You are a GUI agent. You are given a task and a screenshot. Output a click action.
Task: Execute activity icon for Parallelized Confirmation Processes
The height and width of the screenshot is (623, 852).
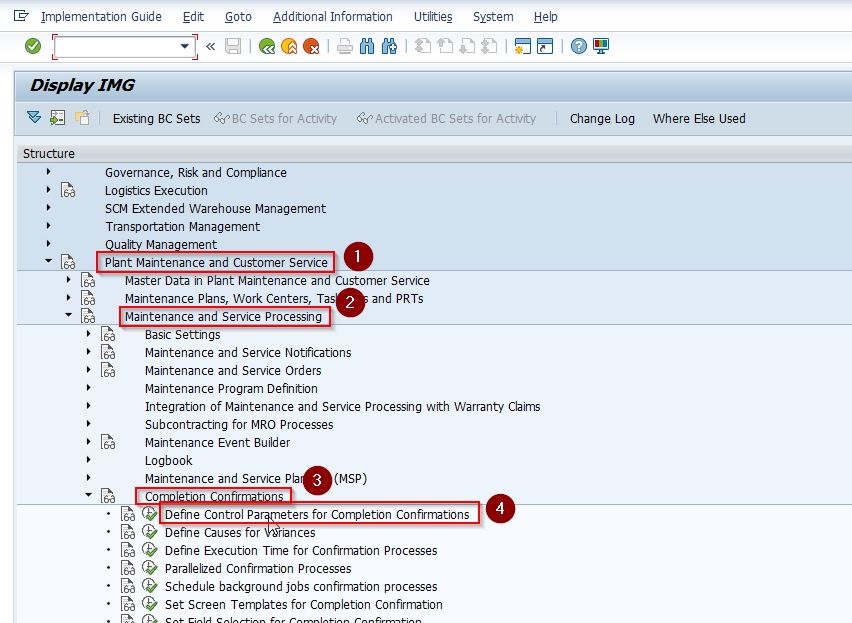tap(149, 568)
